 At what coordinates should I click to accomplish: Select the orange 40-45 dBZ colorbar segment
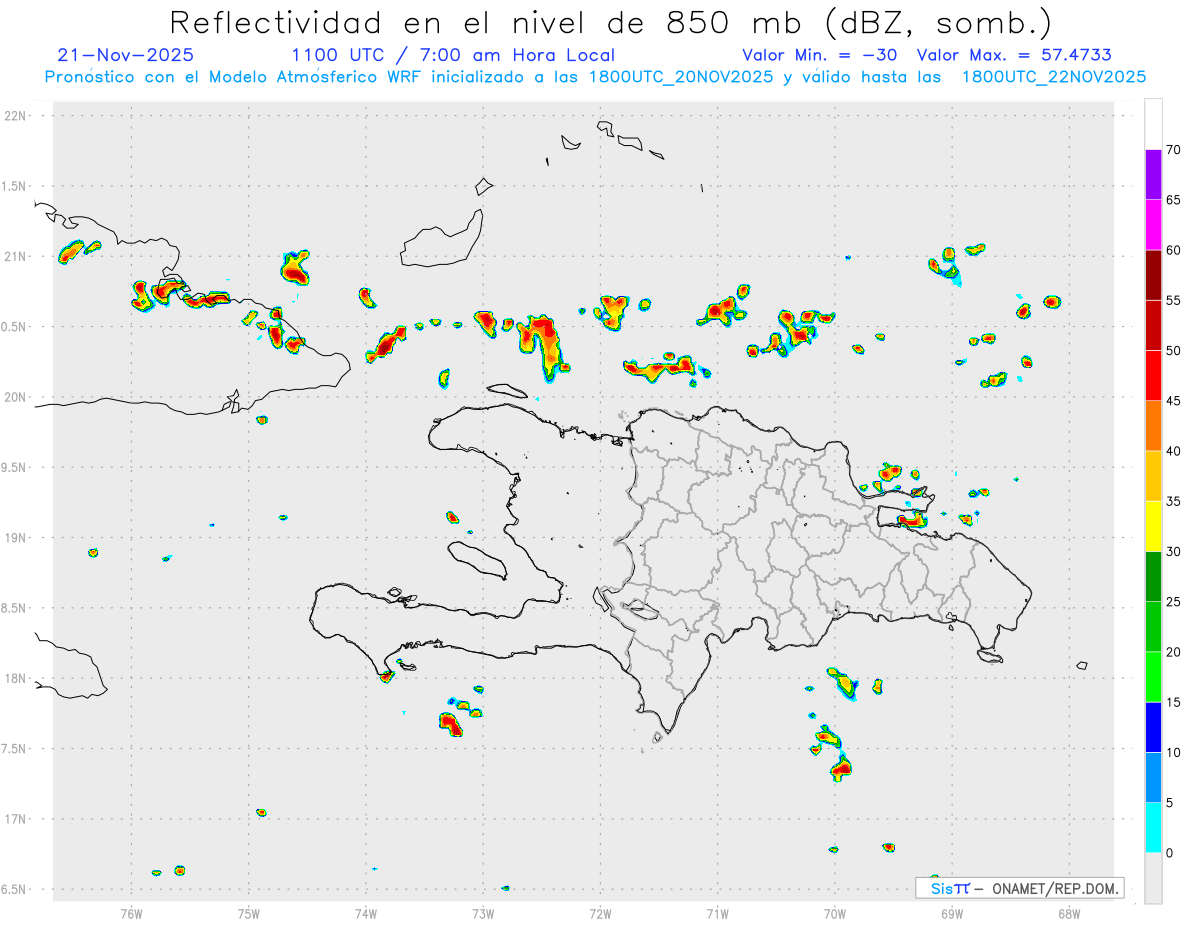point(1153,426)
